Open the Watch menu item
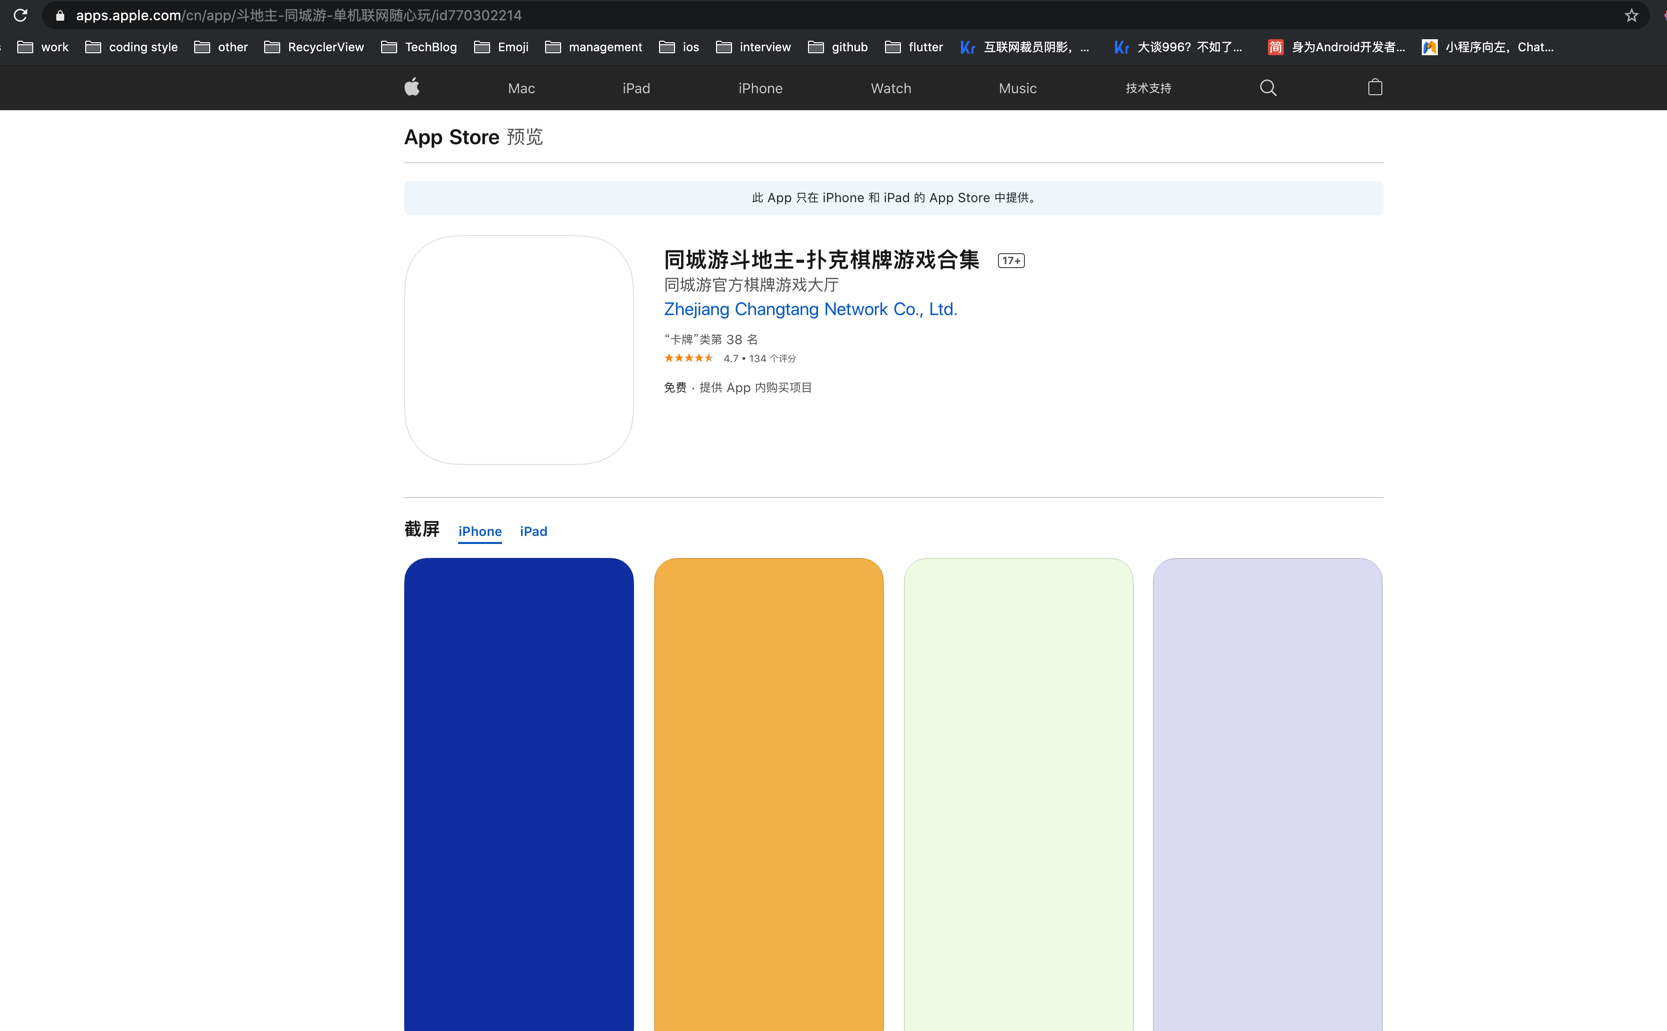The width and height of the screenshot is (1667, 1031). pyautogui.click(x=891, y=88)
